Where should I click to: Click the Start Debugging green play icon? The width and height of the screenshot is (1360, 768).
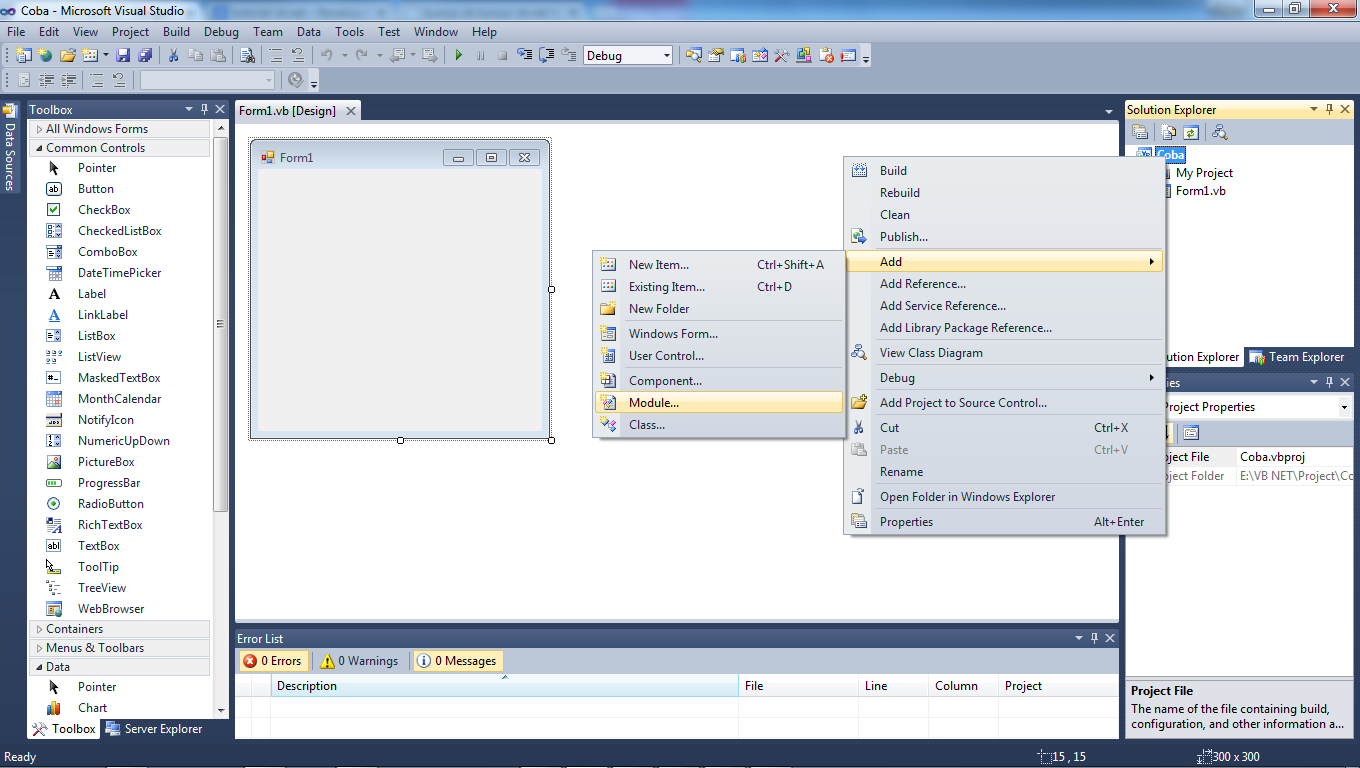pyautogui.click(x=458, y=56)
